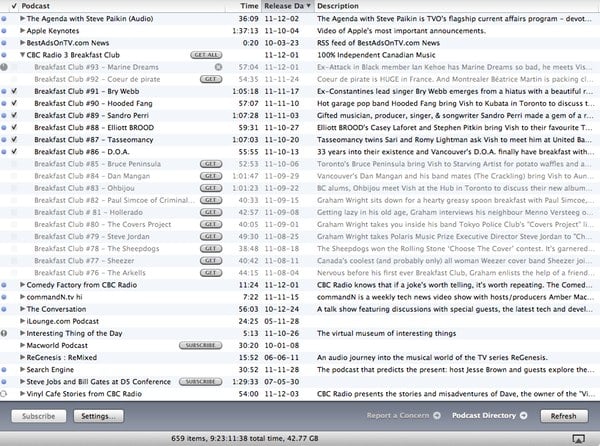
Task: Expand iLounge.com Podcast episodes
Action: (23, 321)
